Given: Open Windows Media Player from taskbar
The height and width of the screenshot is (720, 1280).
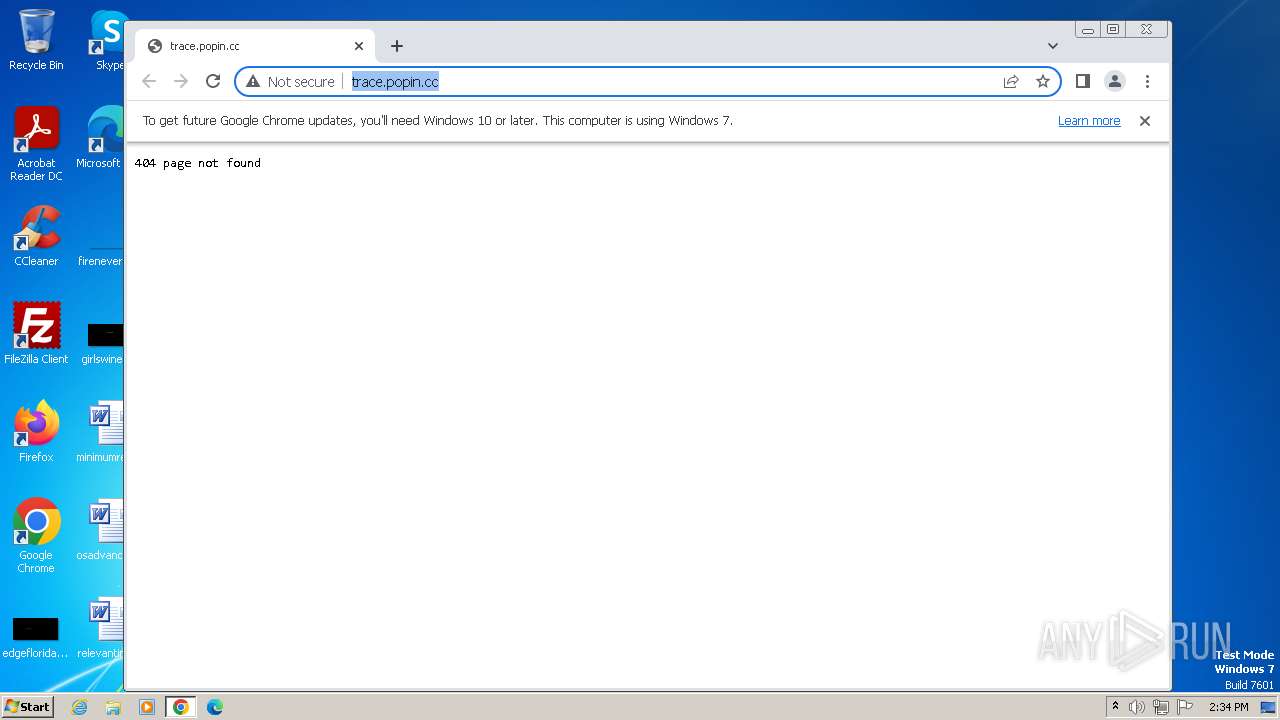Looking at the screenshot, I should tap(147, 707).
